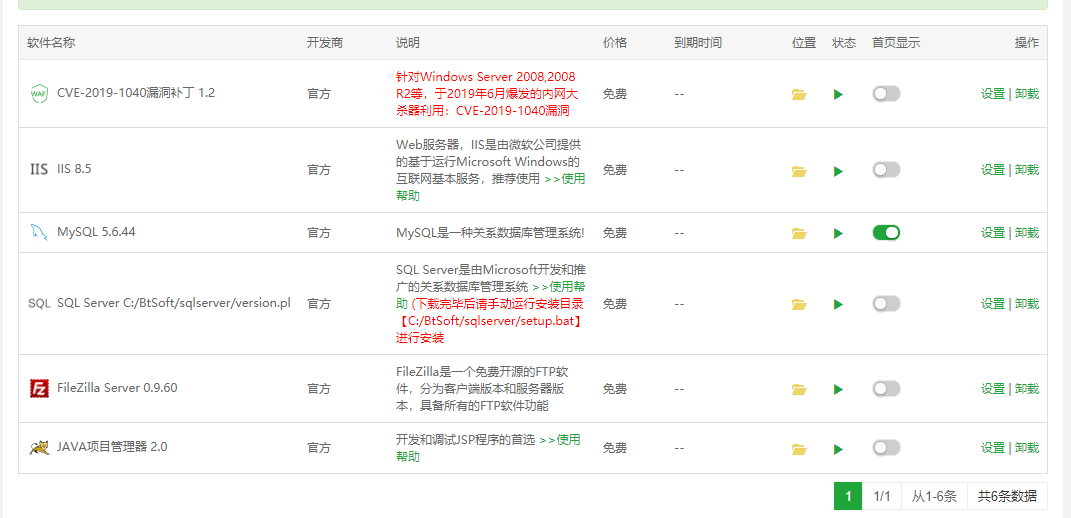Click red CVE-2019-1040 description text
This screenshot has width=1071, height=518.
click(487, 94)
